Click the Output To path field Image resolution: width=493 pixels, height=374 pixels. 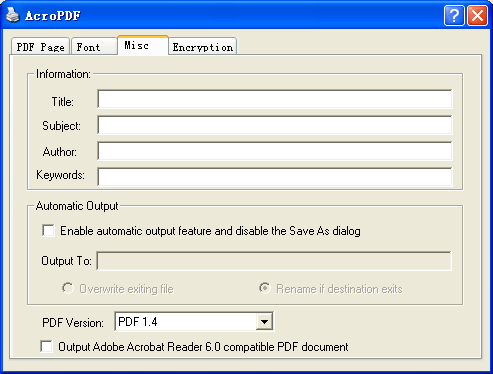pyautogui.click(x=274, y=261)
